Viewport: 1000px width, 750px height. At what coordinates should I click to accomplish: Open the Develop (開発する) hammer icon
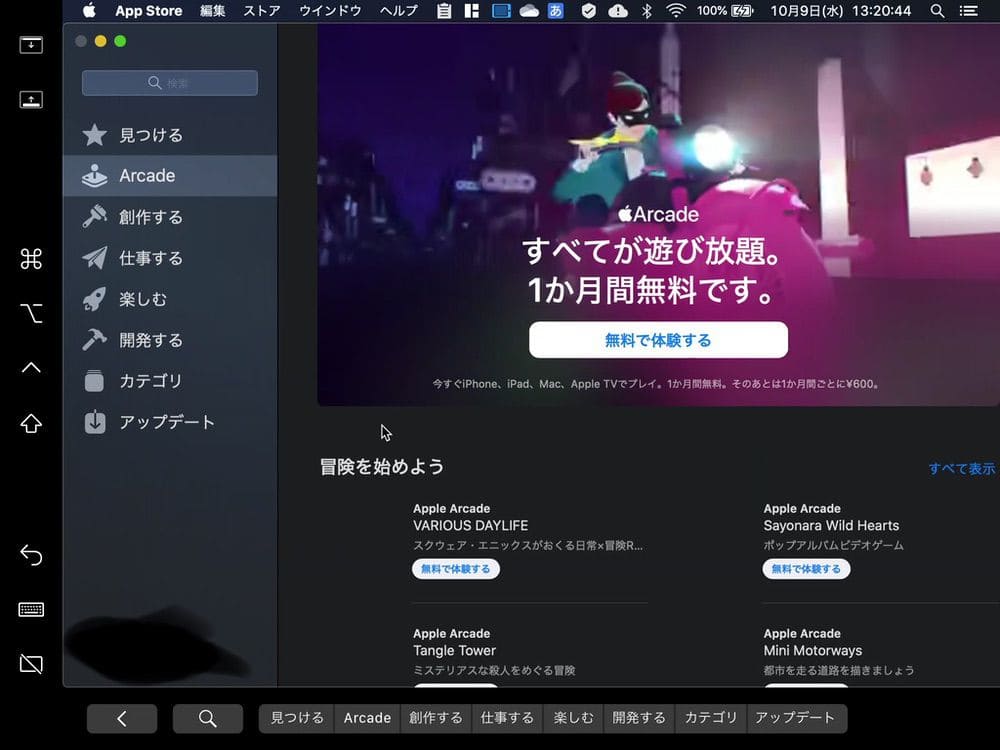click(x=94, y=340)
